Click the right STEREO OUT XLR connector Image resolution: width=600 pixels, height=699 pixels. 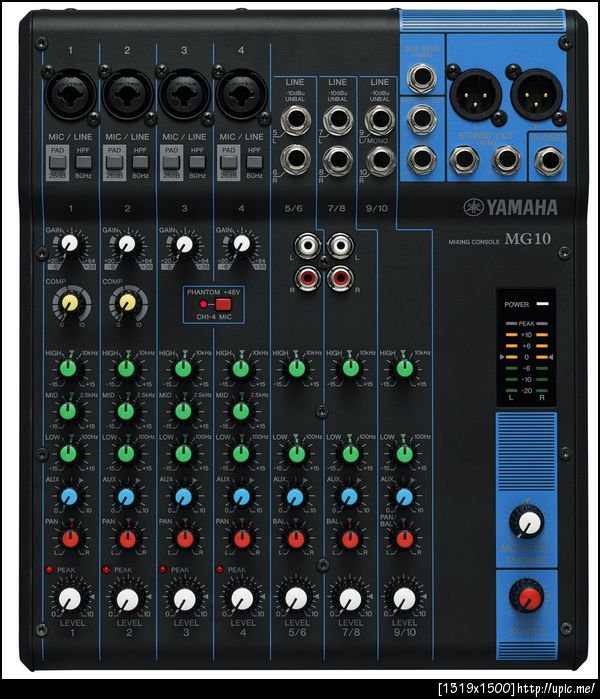click(536, 95)
